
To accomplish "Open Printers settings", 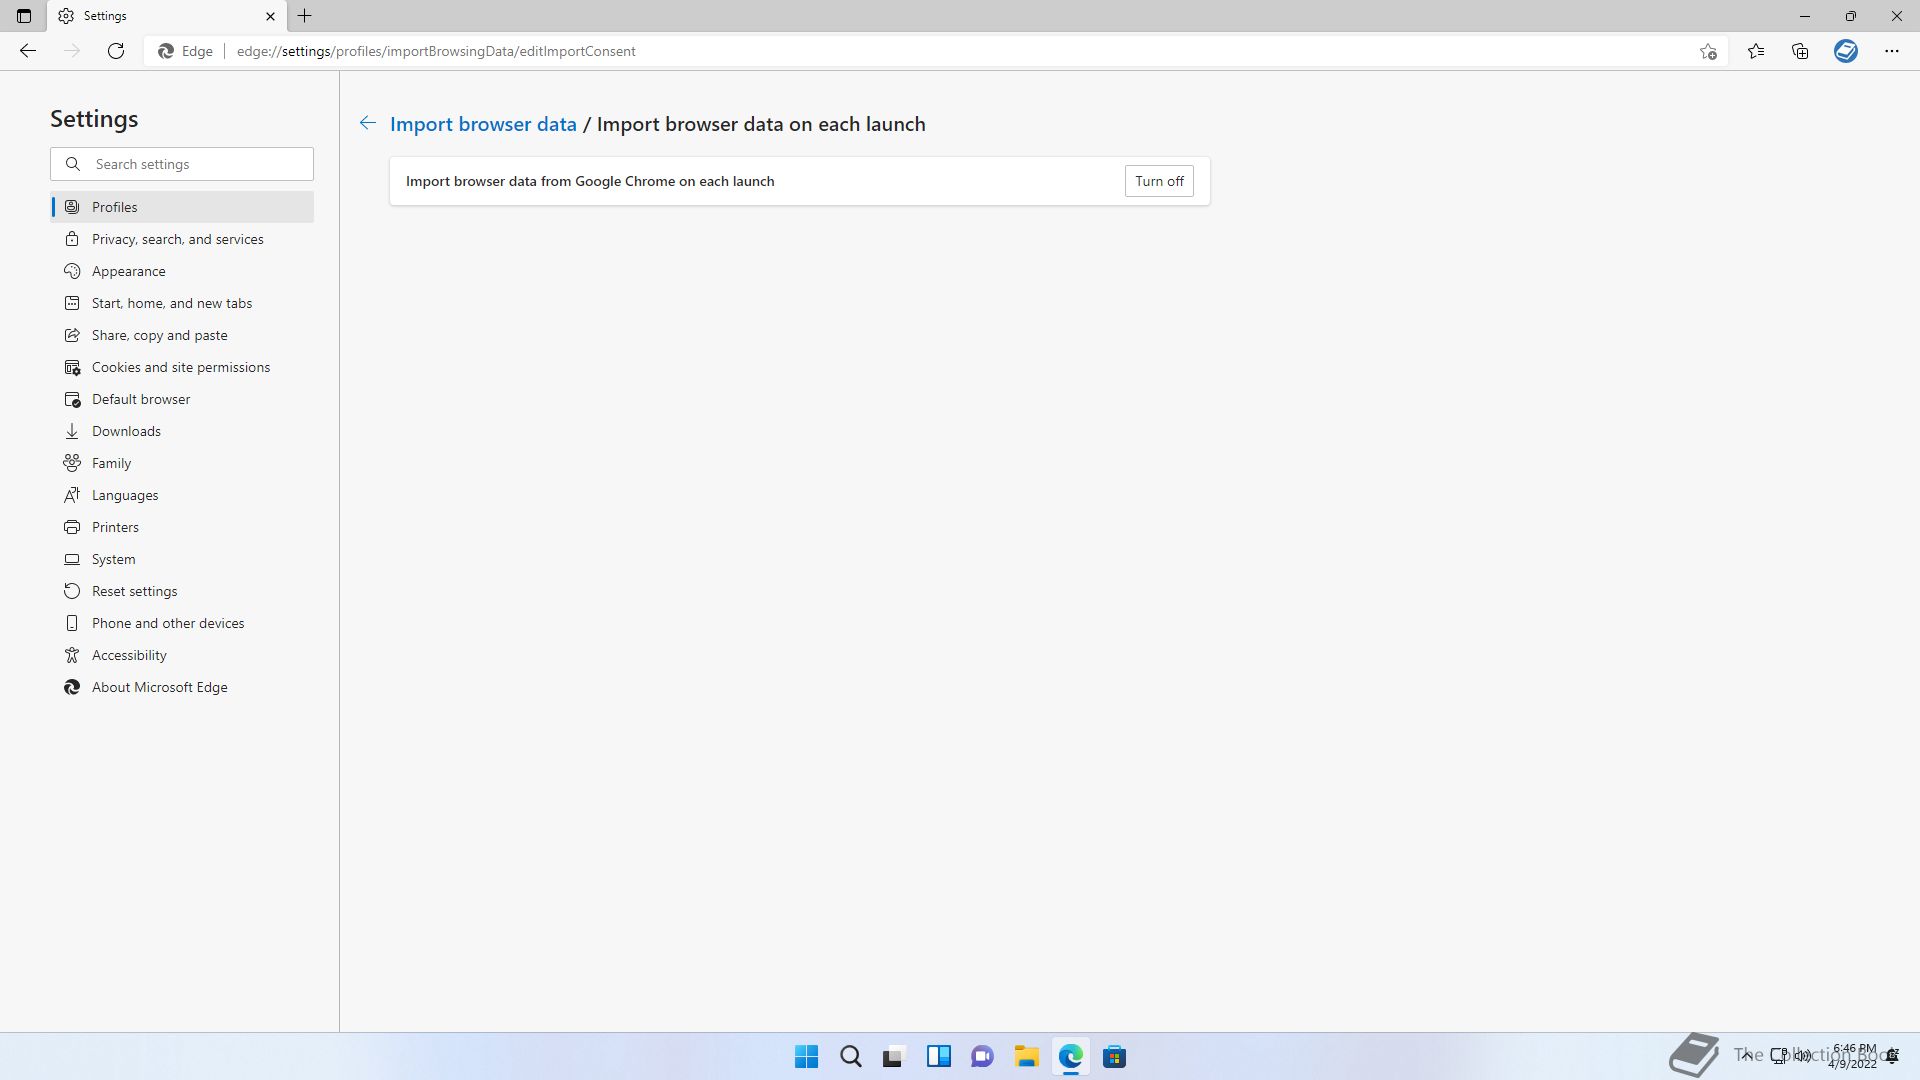I will pos(182,527).
